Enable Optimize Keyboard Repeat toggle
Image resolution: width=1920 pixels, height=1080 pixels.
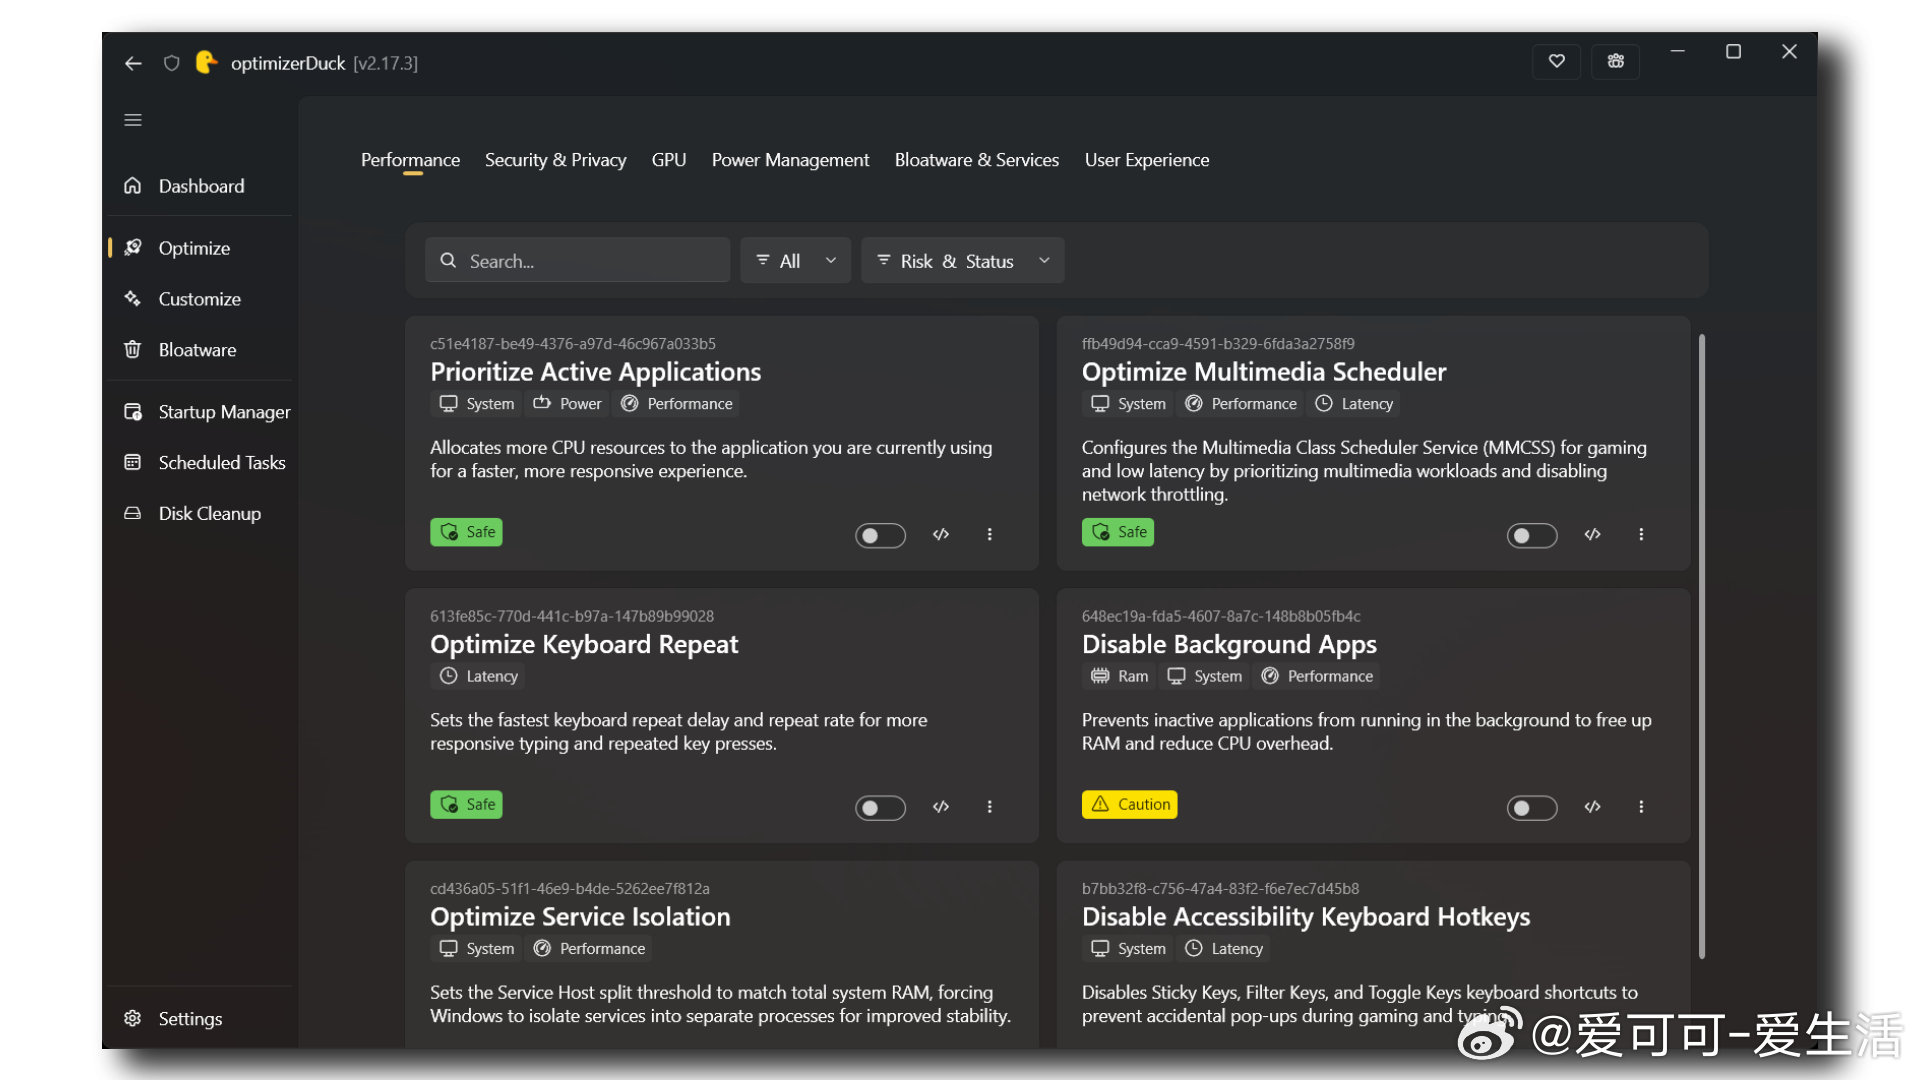[x=880, y=808]
